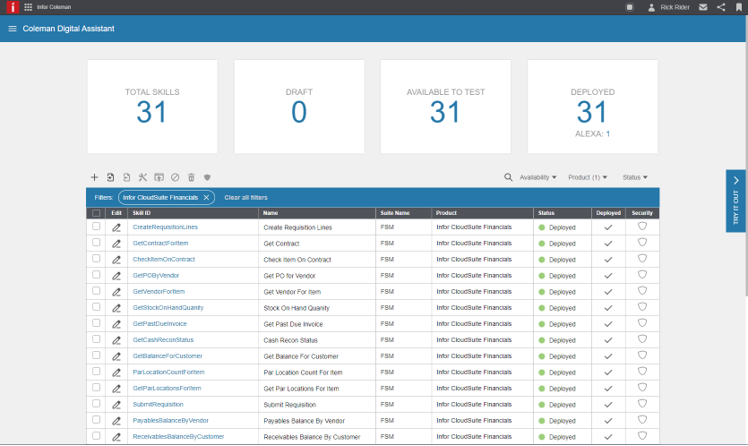Image resolution: width=748 pixels, height=446 pixels.
Task: Check the CreateRequisitionLines row checkbox
Action: pyautogui.click(x=96, y=226)
